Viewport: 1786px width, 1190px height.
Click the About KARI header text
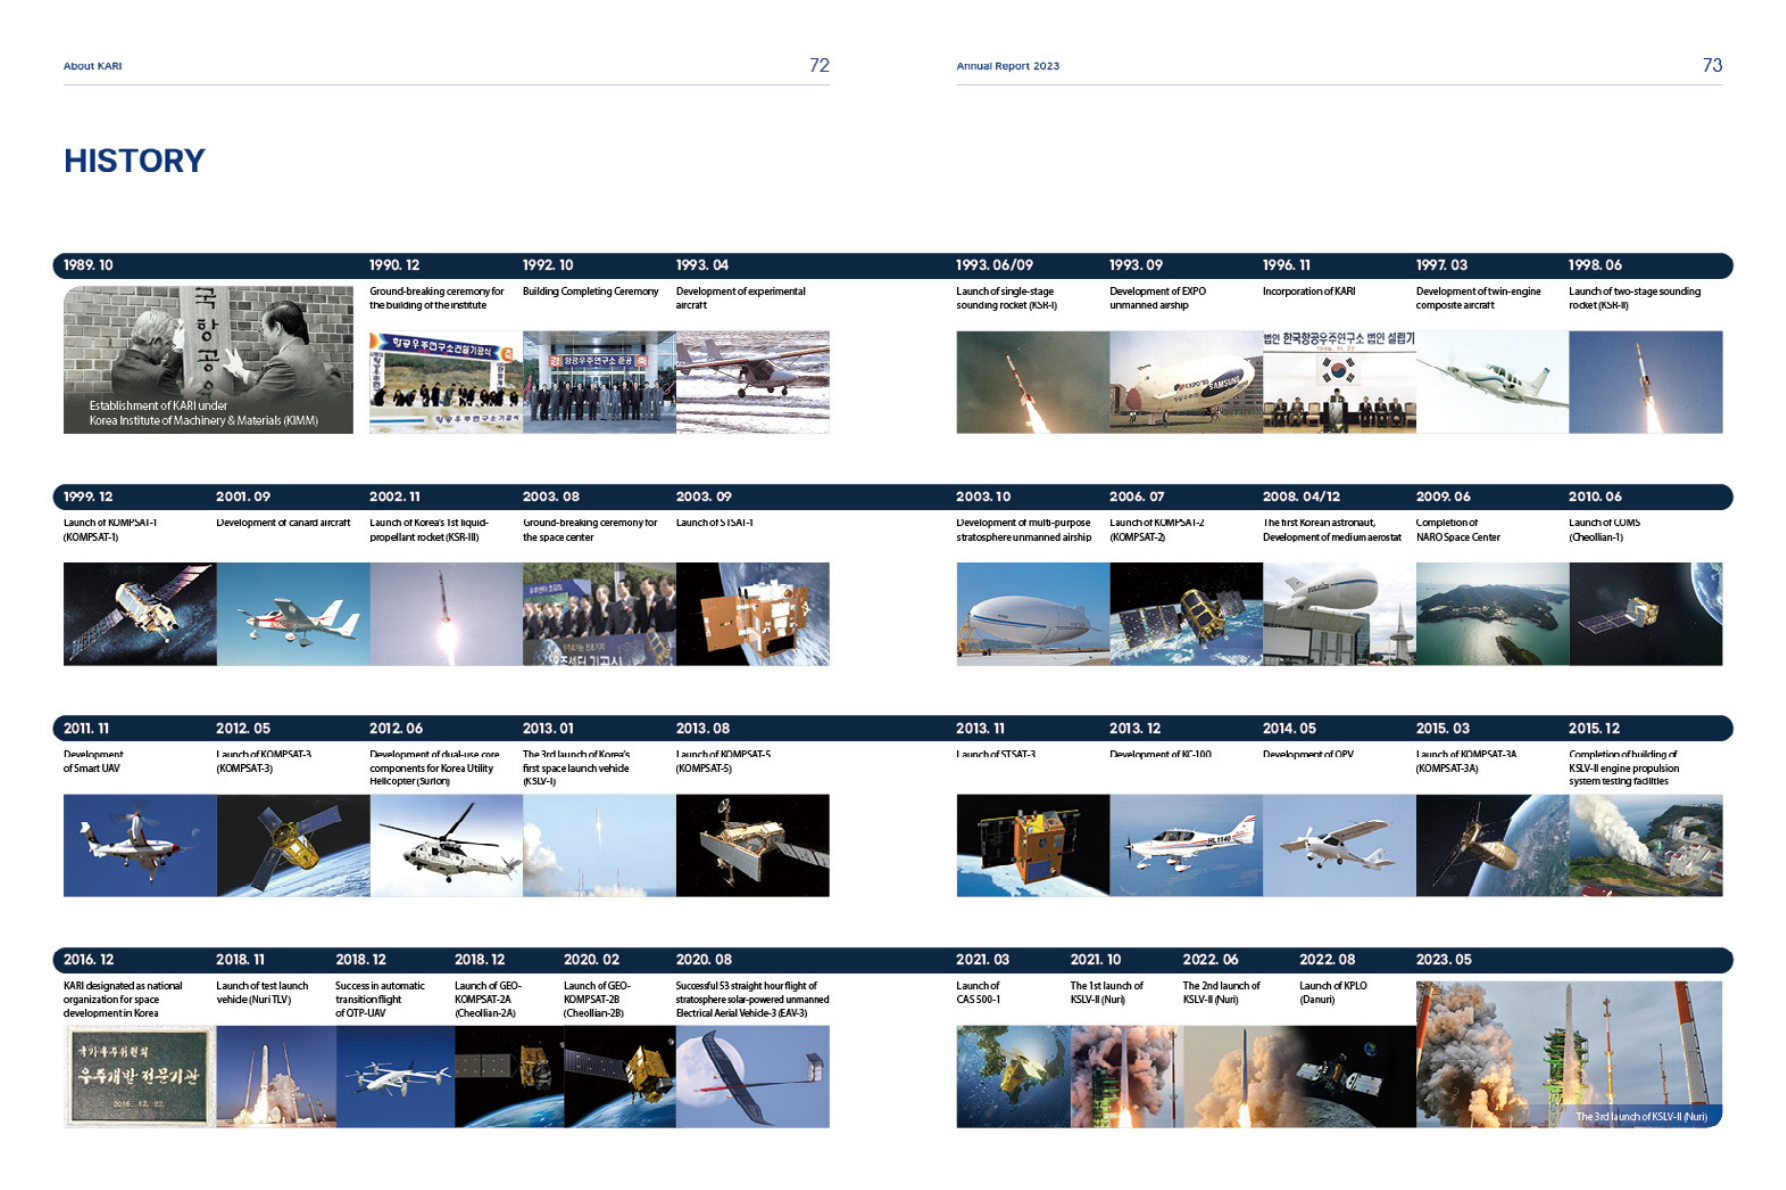[92, 66]
